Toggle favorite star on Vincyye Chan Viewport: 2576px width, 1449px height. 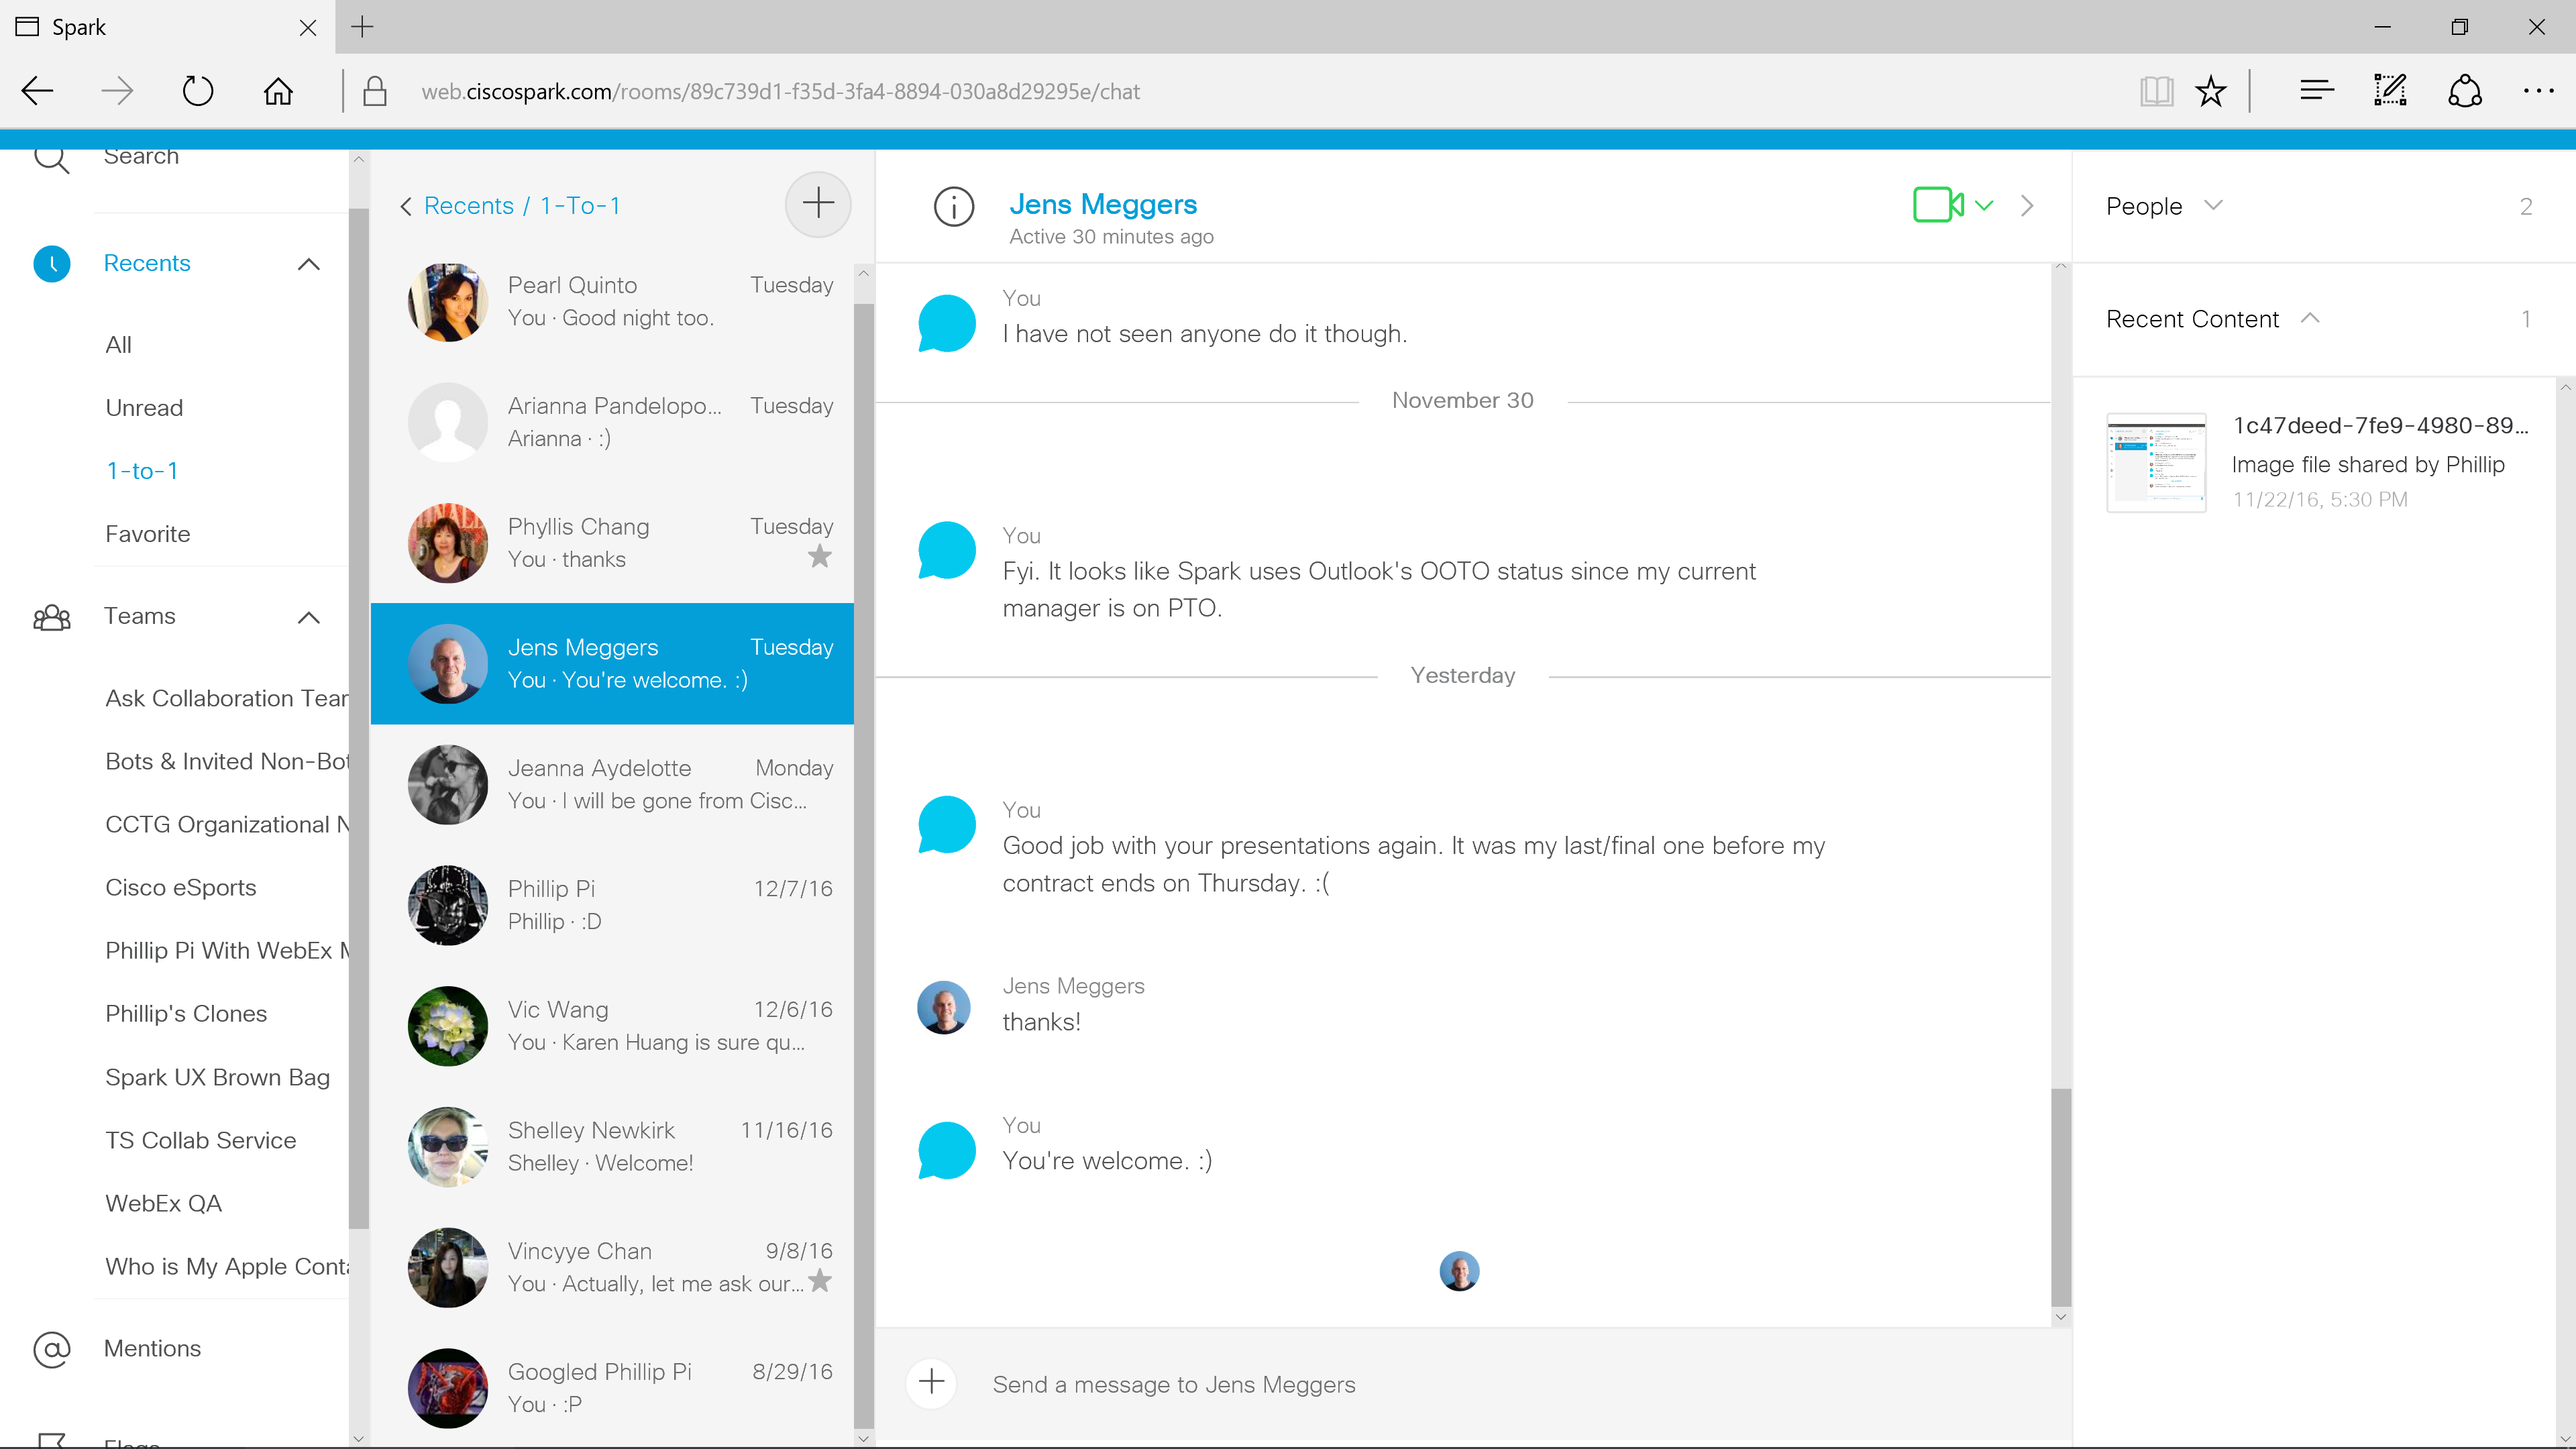[x=819, y=1280]
